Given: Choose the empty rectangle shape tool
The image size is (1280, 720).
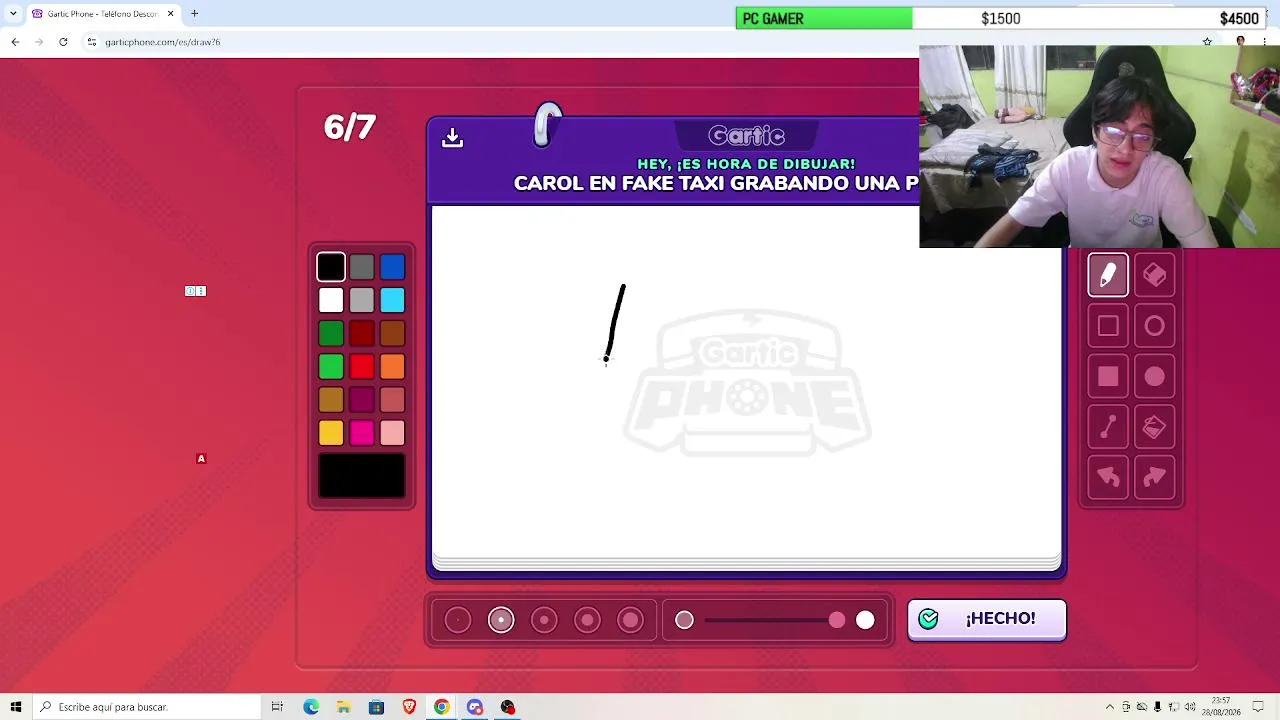Looking at the screenshot, I should [x=1108, y=326].
